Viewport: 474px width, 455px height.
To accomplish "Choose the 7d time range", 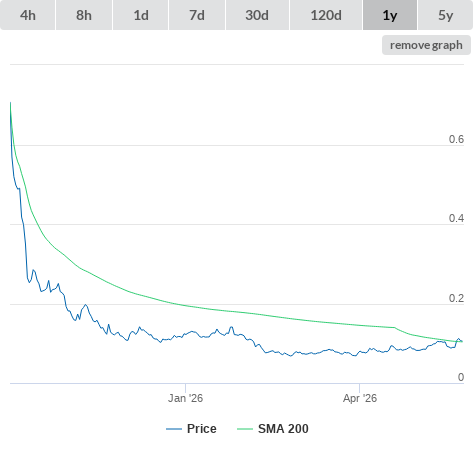I will coord(197,15).
